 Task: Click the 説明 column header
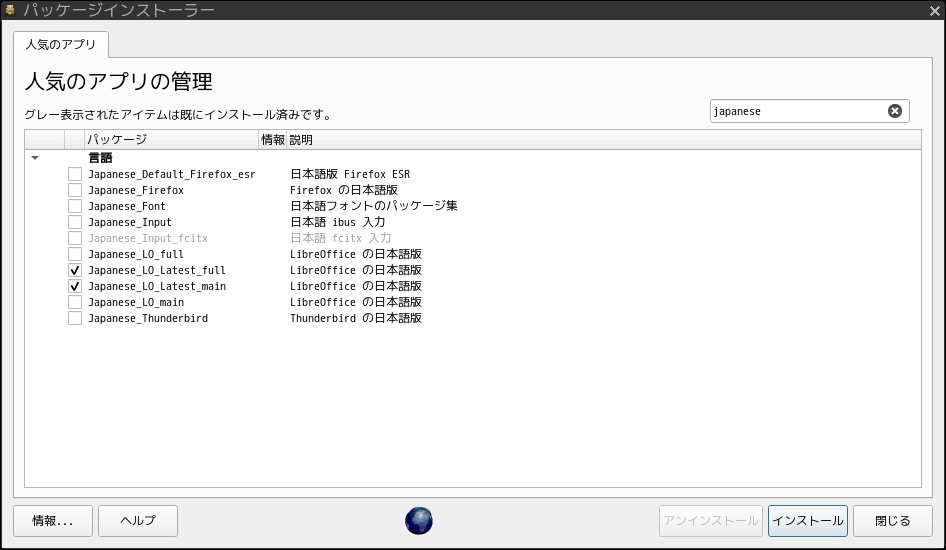[604, 140]
